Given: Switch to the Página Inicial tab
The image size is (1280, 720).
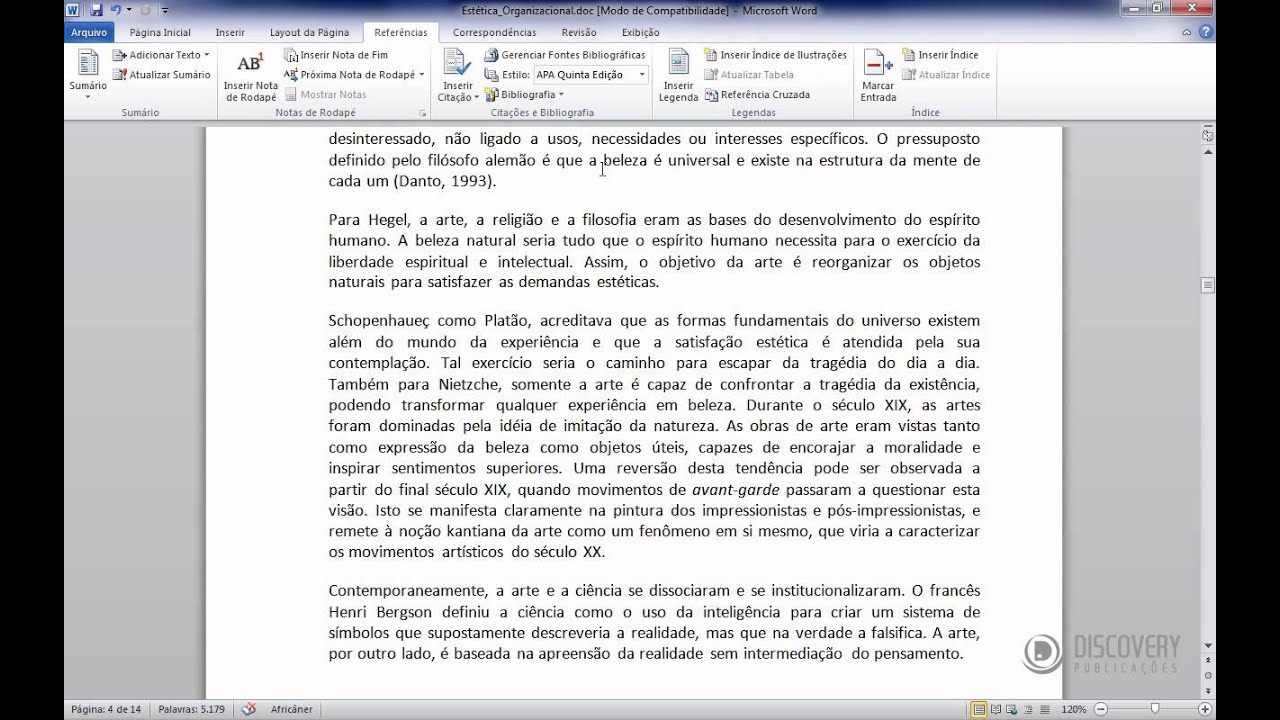Looking at the screenshot, I should point(159,32).
